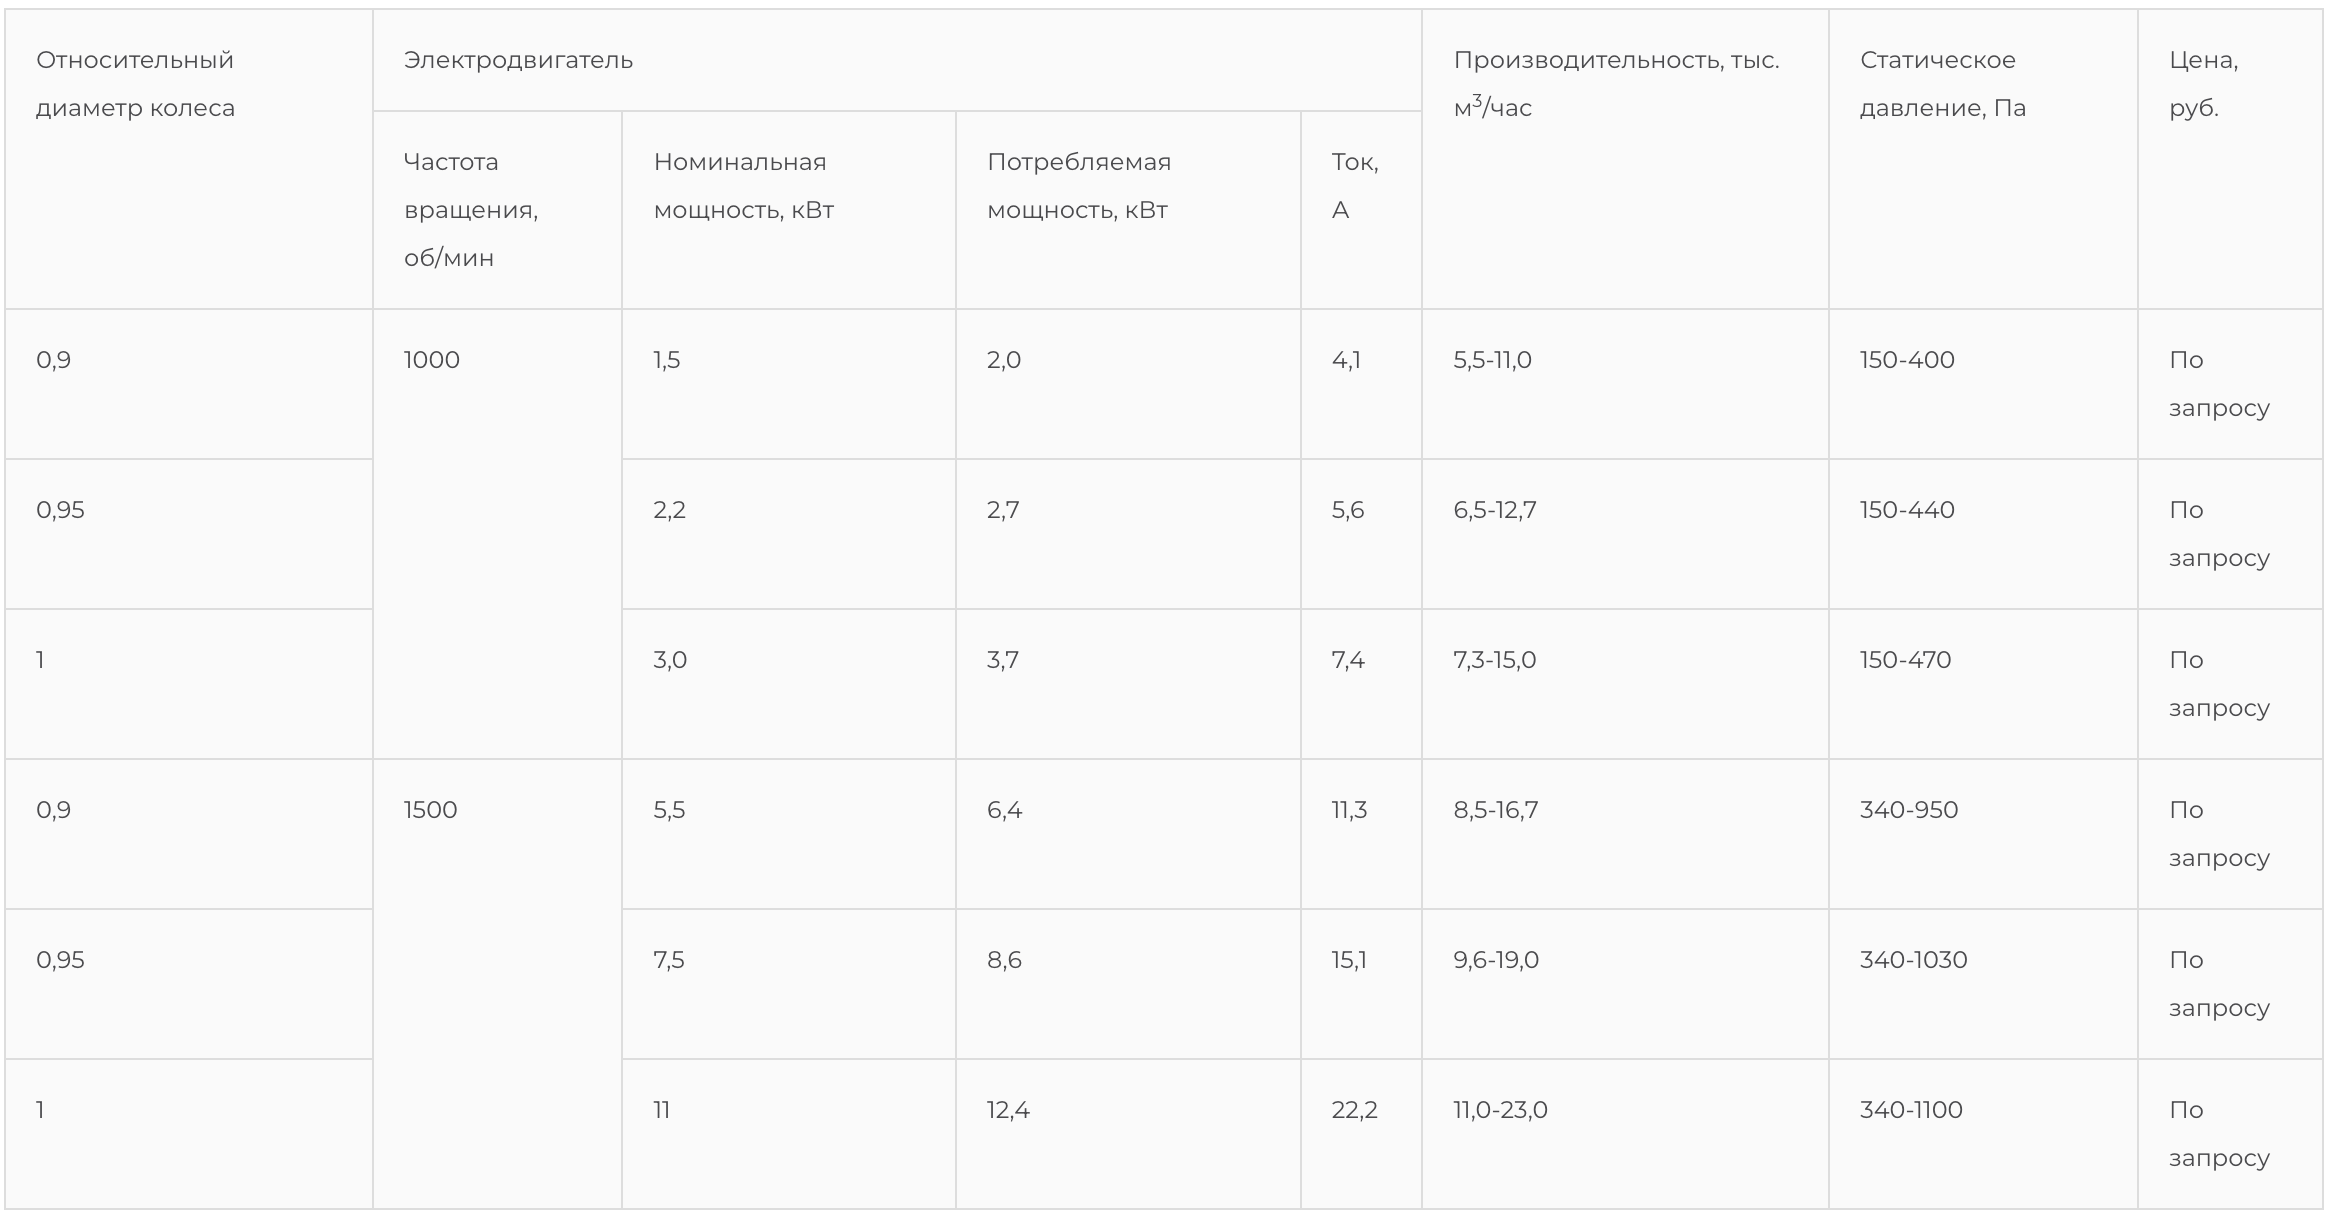Image resolution: width=2332 pixels, height=1216 pixels.
Task: Select the 12,4 consumed power cell
Action: 1008,1110
